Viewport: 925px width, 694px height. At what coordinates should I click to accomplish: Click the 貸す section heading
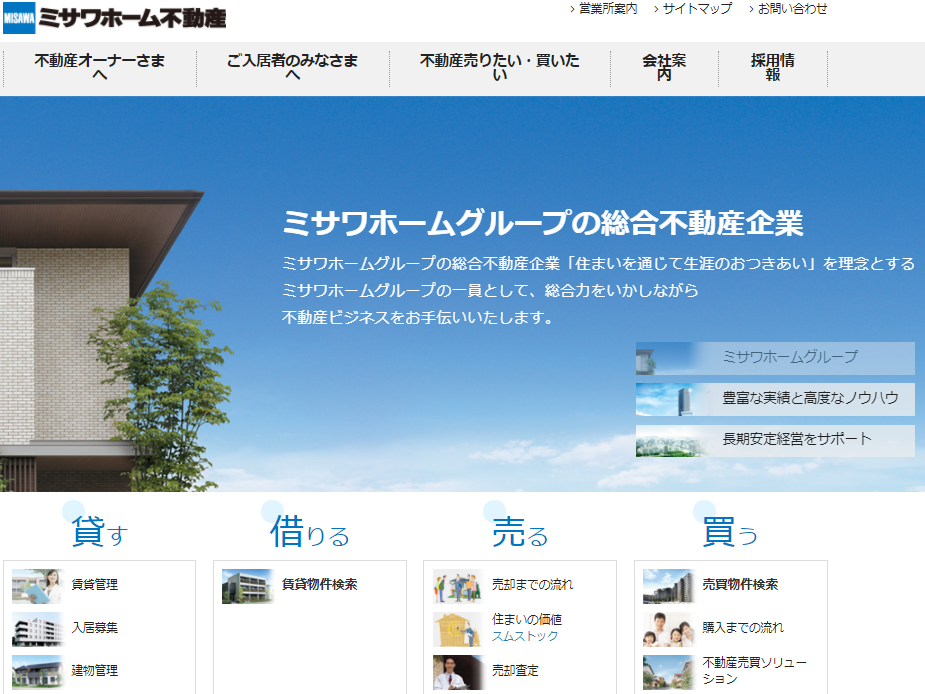coord(99,532)
